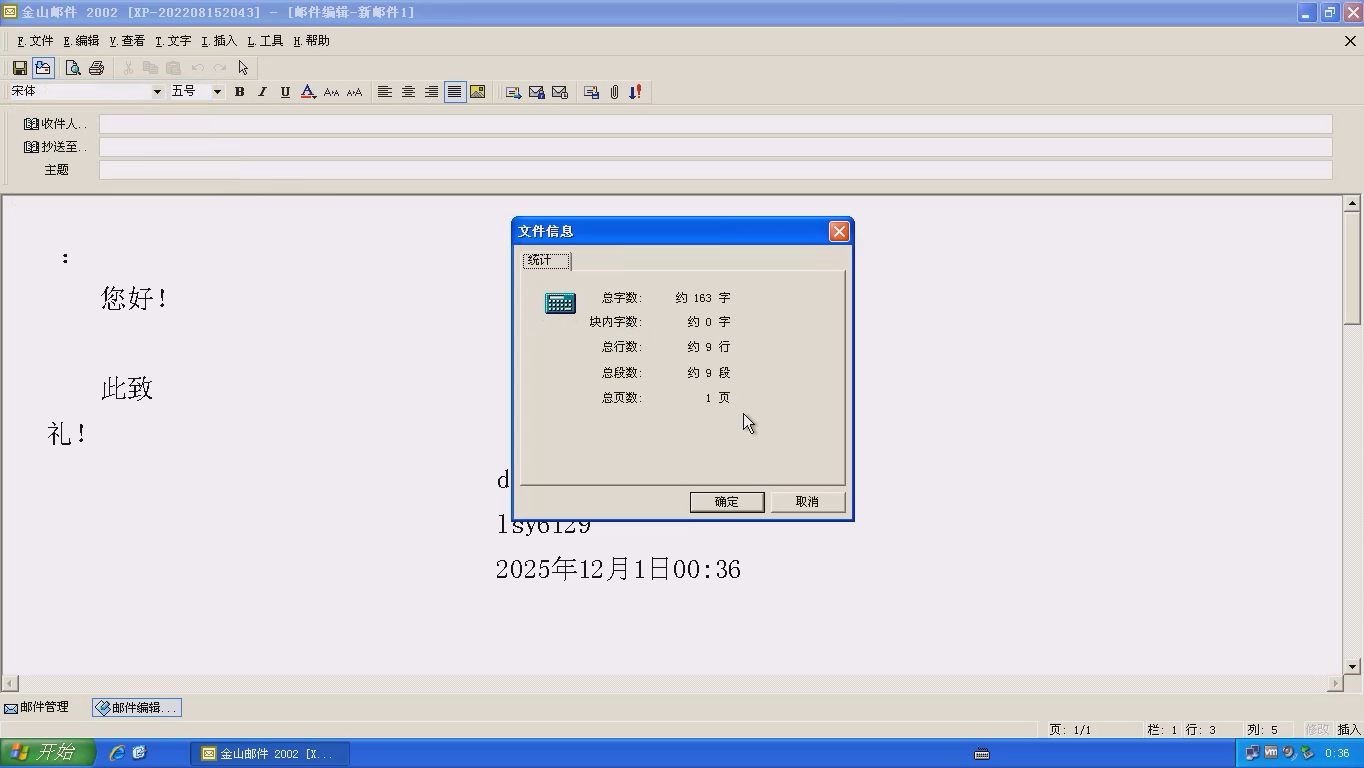Close the 文件信息 dialog with the red X
The image size is (1364, 768).
(x=839, y=231)
